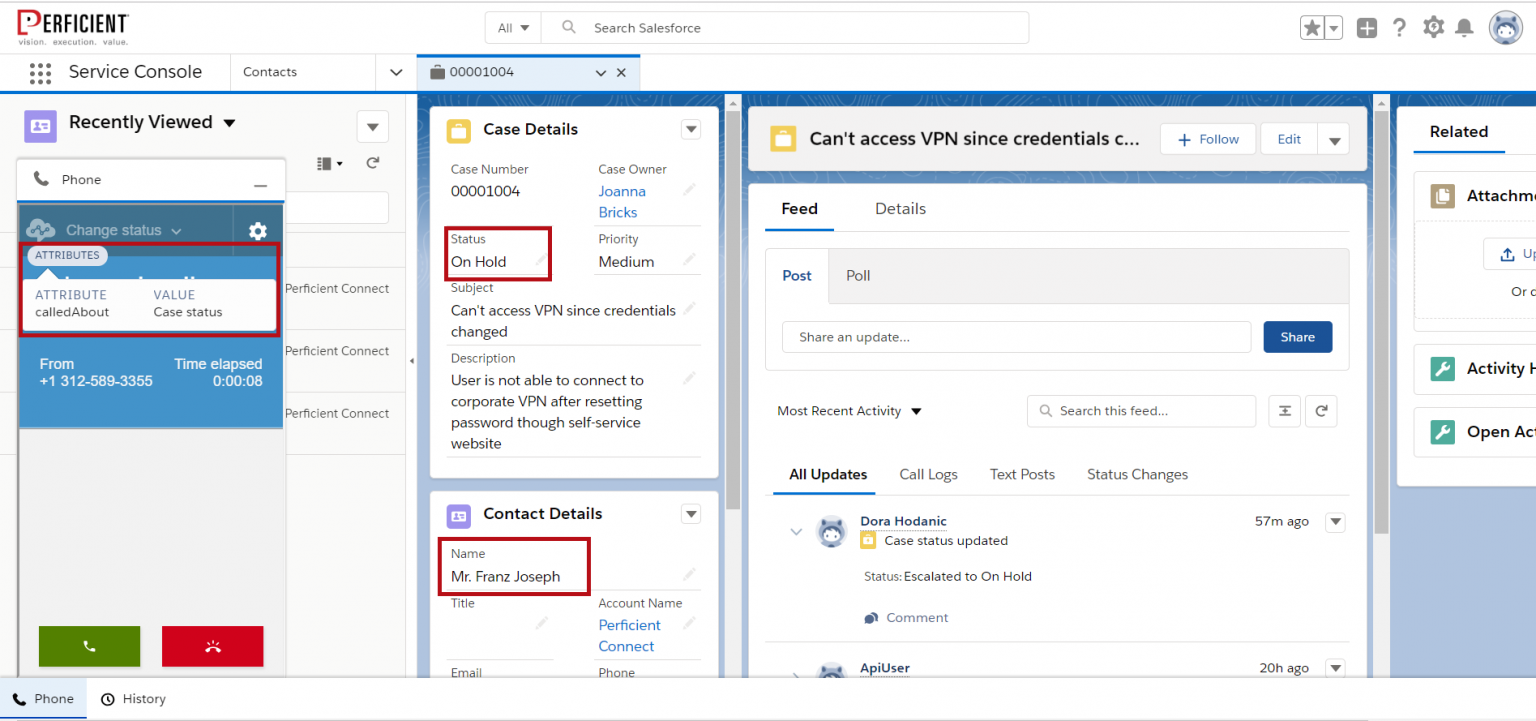Open the search scope All dropdown
The width and height of the screenshot is (1536, 721).
point(512,27)
